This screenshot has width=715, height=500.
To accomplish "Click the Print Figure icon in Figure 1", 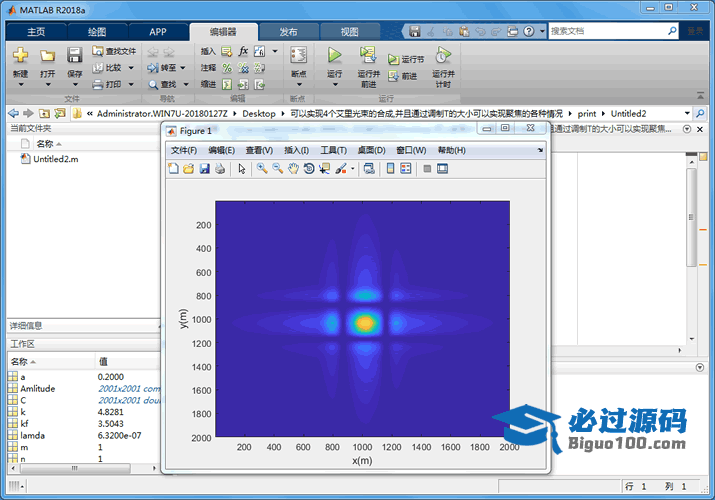I will click(220, 169).
